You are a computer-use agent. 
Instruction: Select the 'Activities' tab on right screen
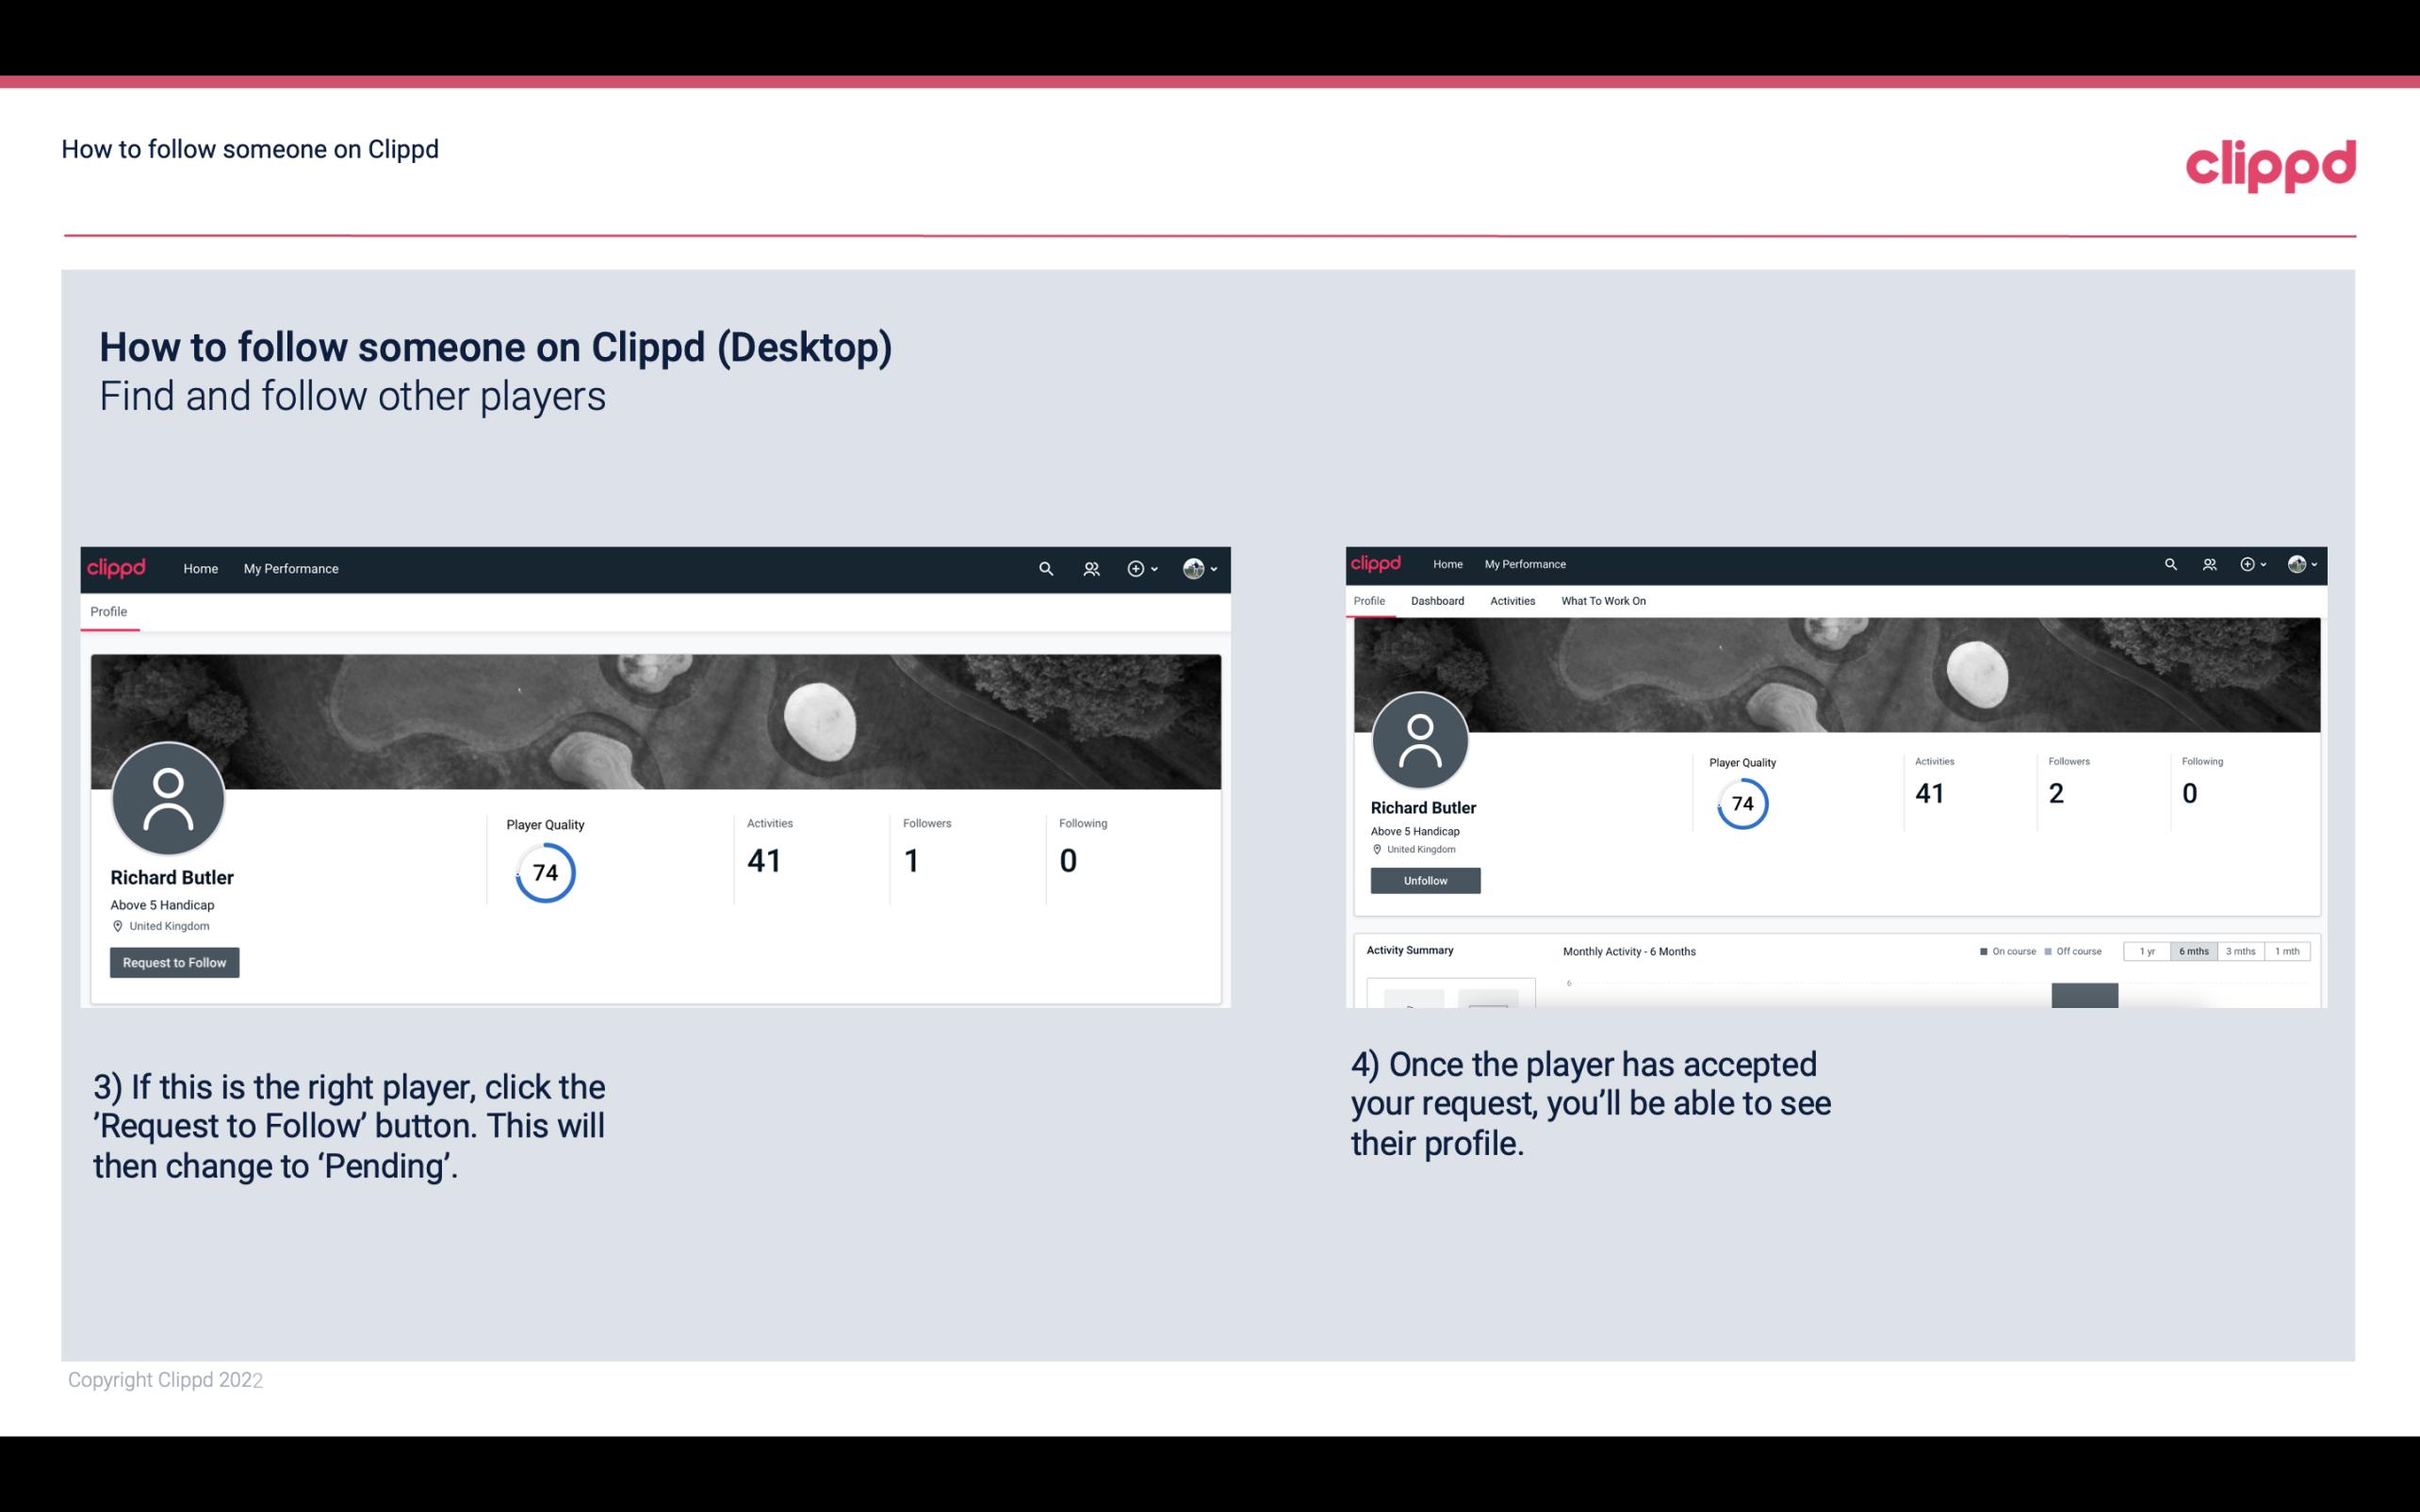pos(1511,601)
